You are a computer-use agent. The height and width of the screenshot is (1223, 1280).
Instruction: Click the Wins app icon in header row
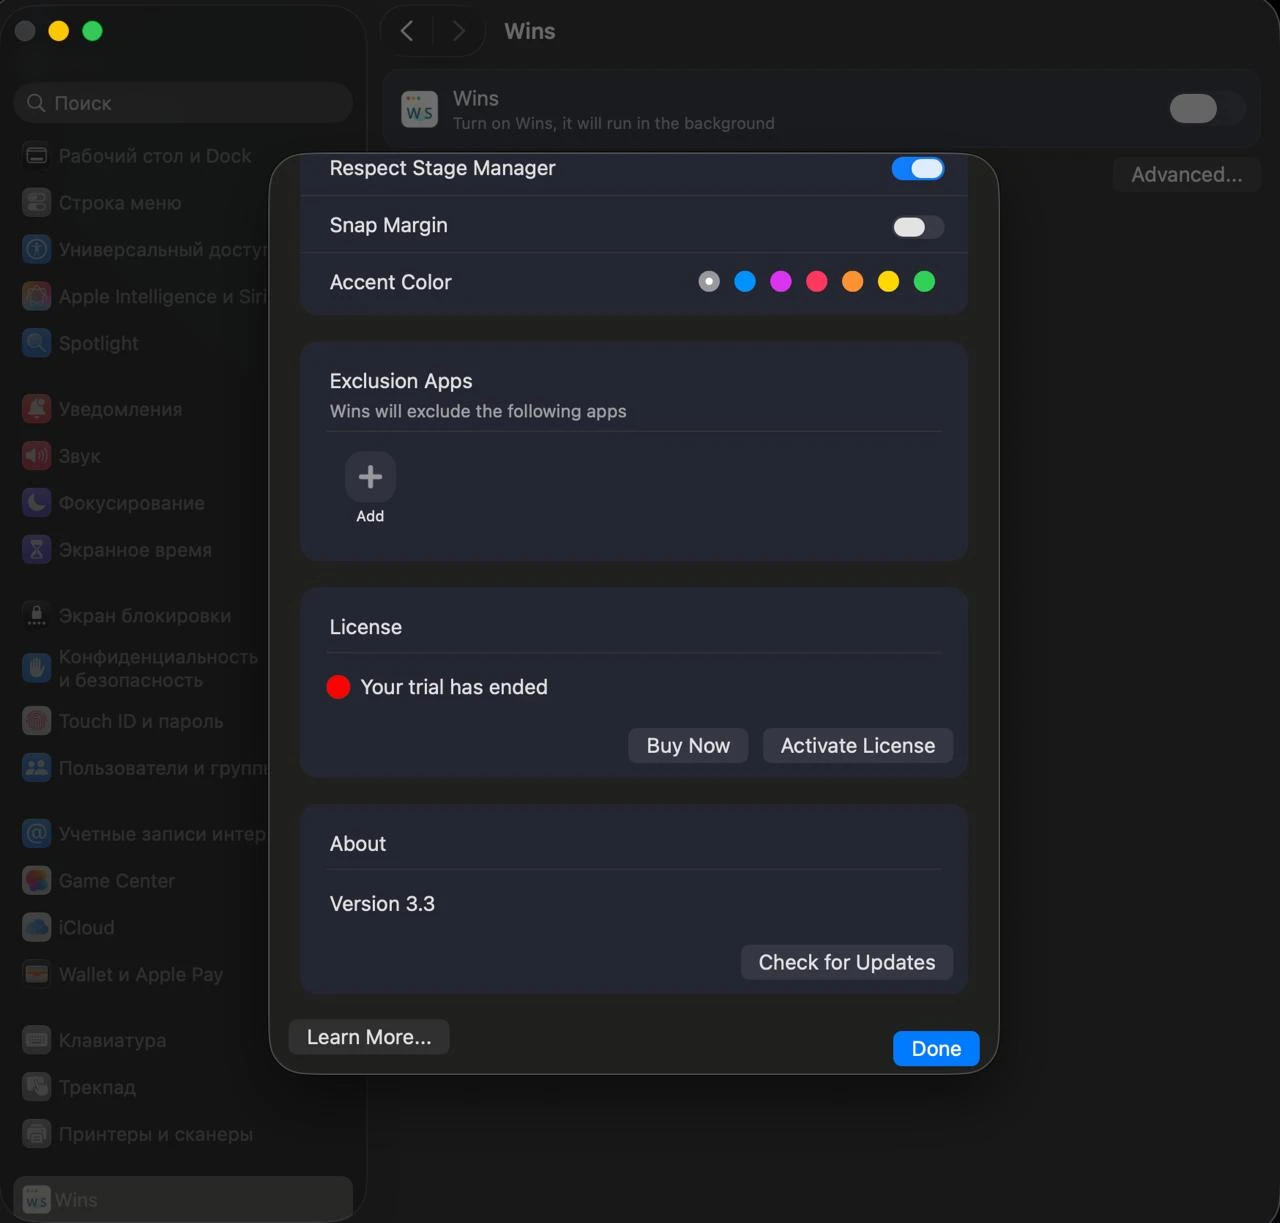tap(420, 110)
